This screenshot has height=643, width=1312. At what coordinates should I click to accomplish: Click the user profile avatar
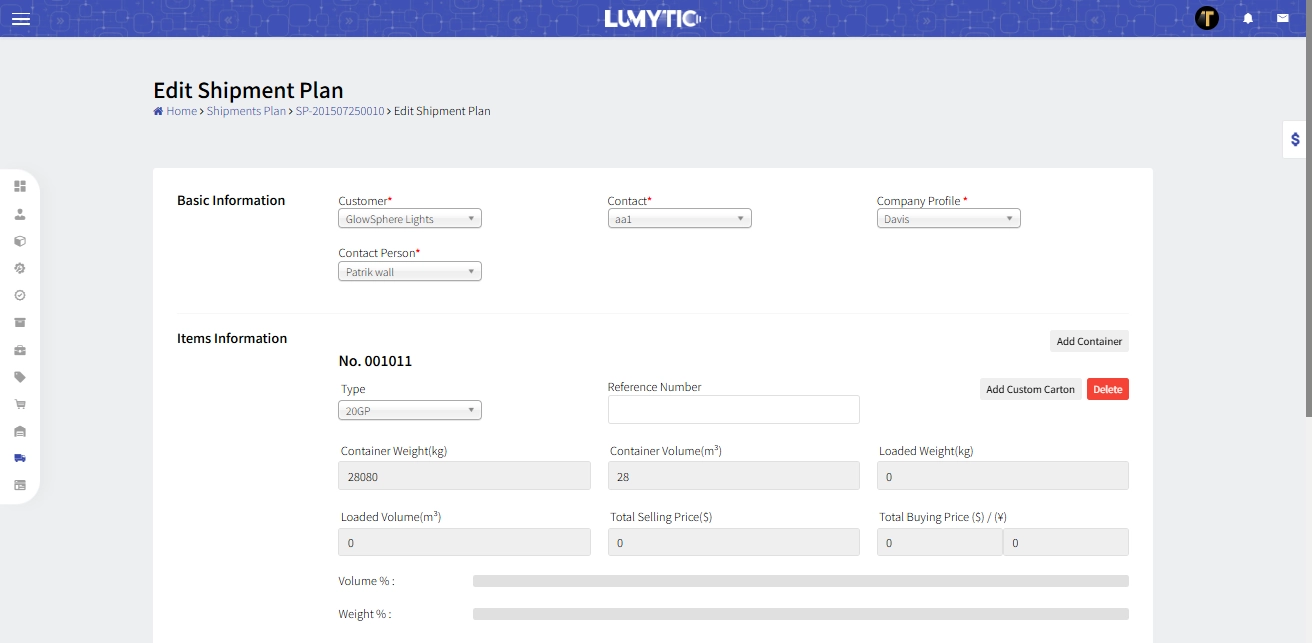click(1207, 18)
